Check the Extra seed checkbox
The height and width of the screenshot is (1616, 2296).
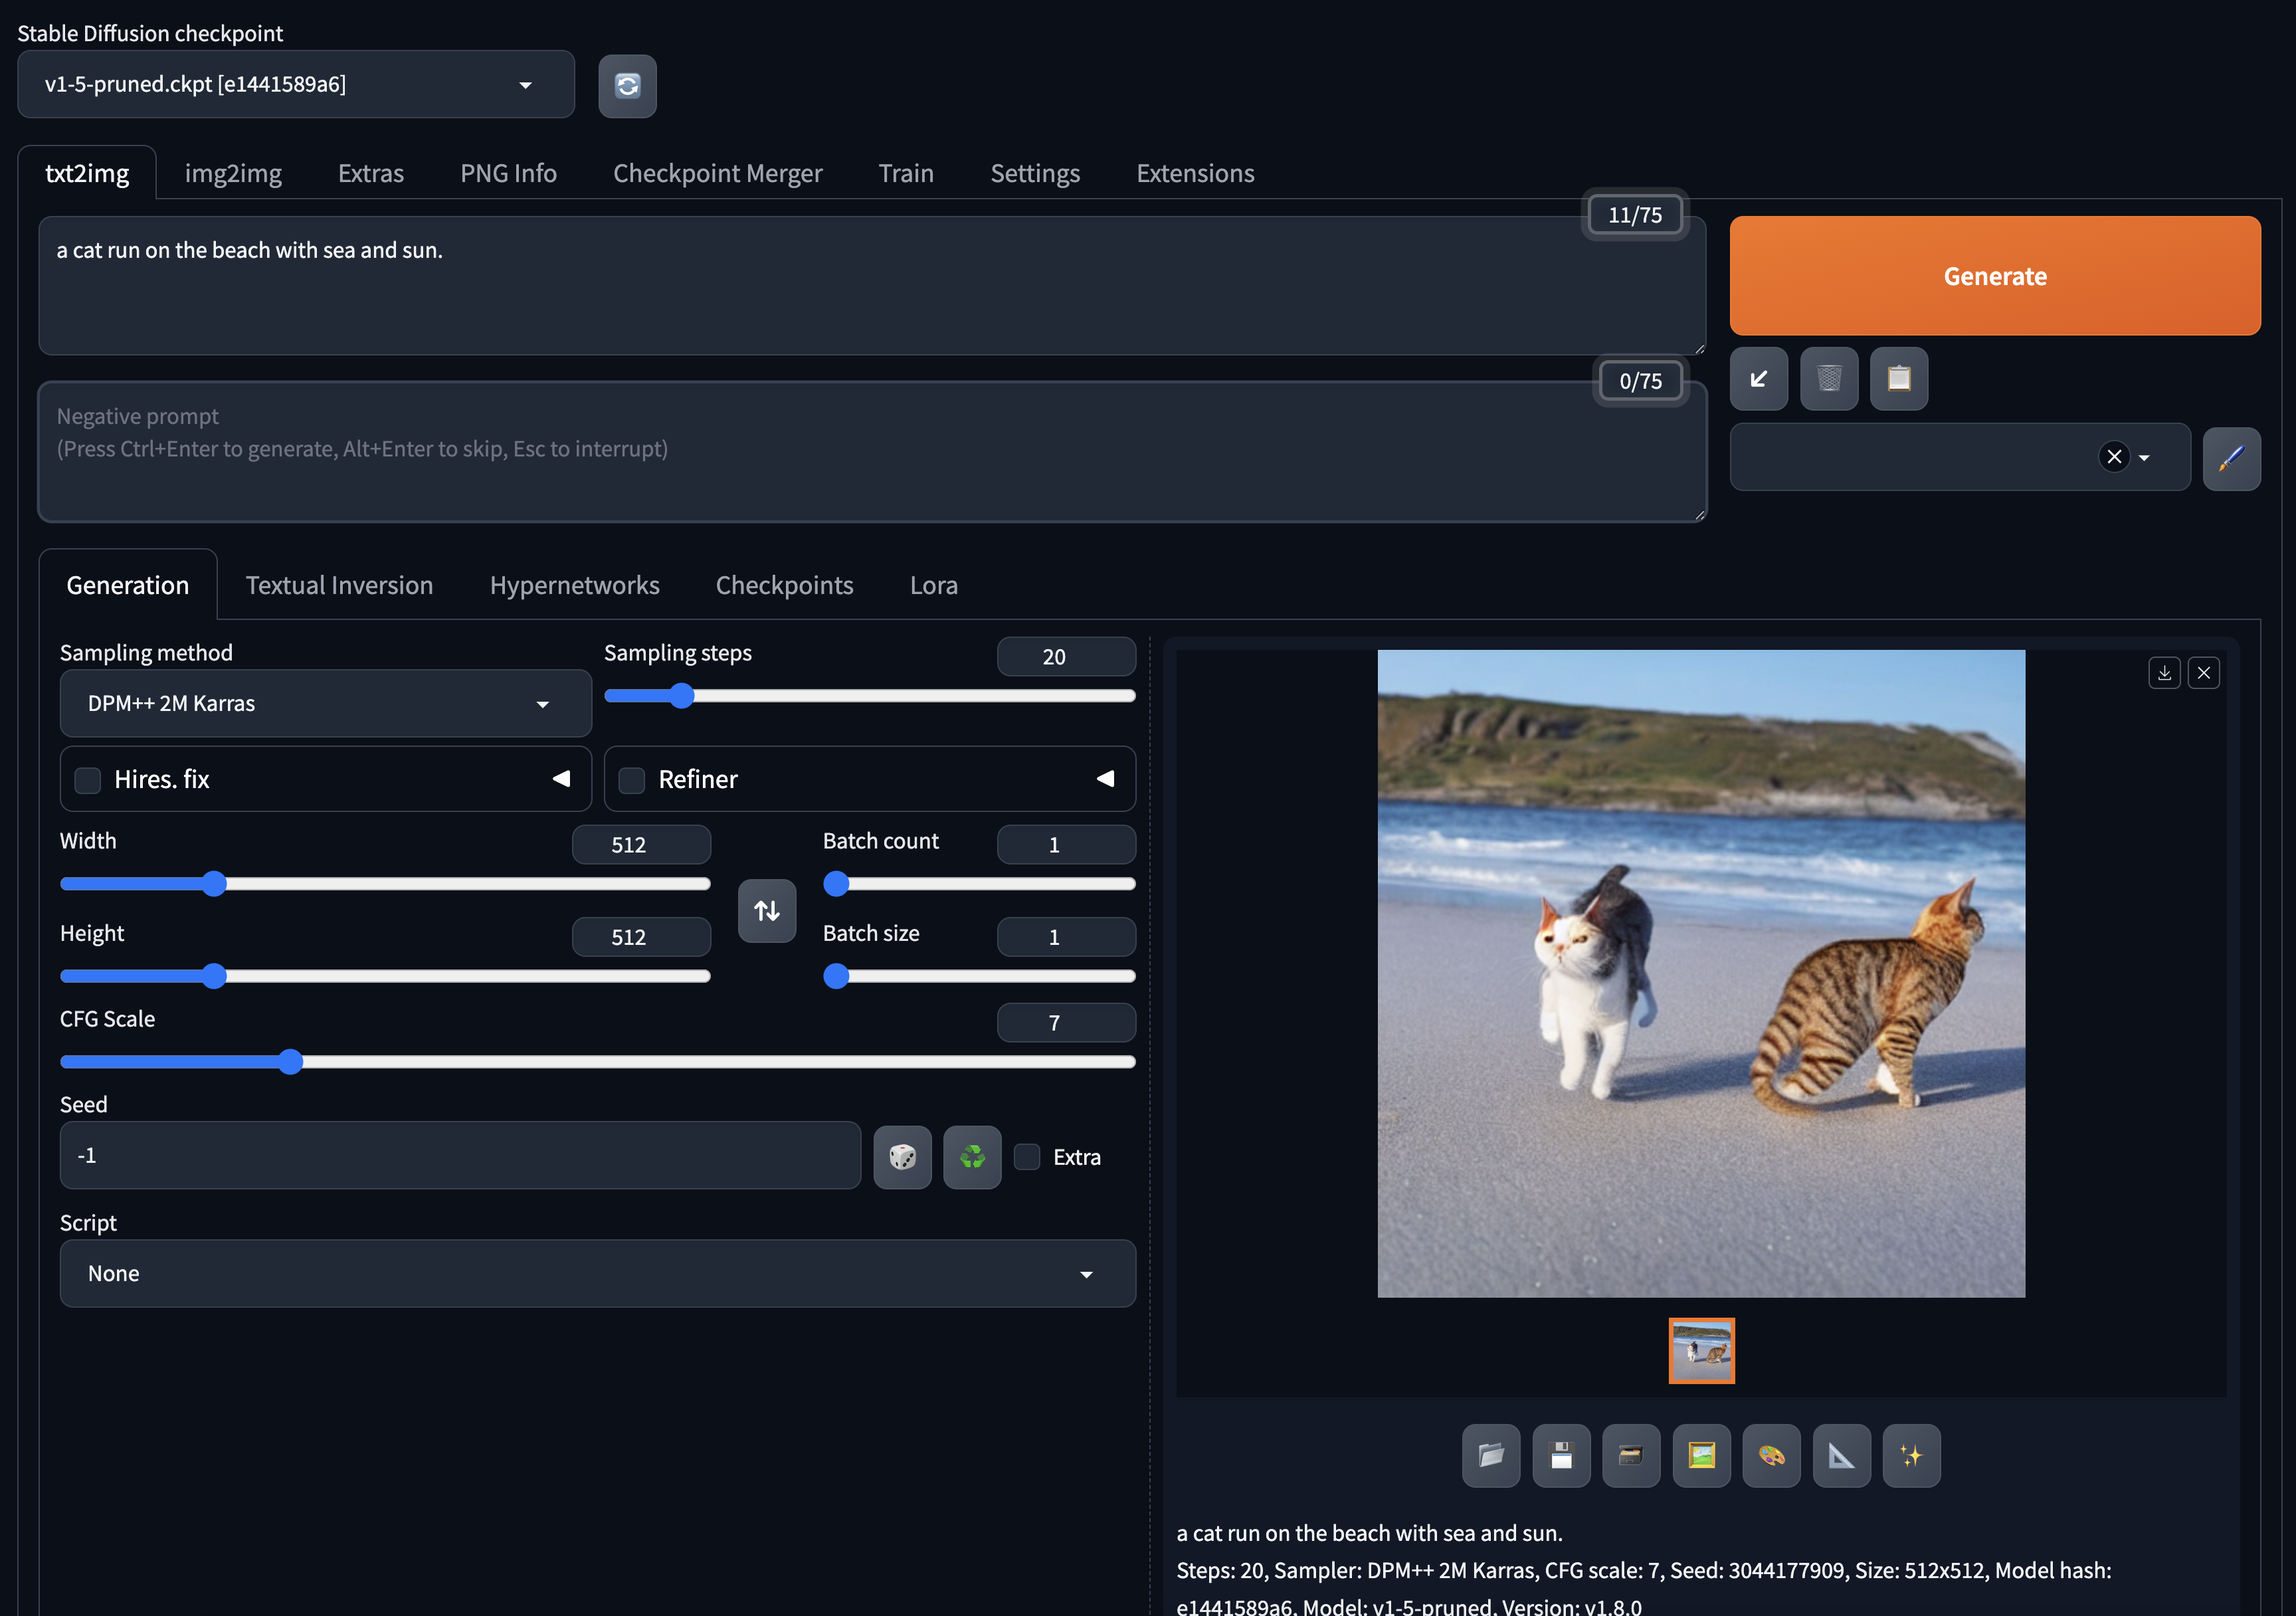tap(1027, 1157)
